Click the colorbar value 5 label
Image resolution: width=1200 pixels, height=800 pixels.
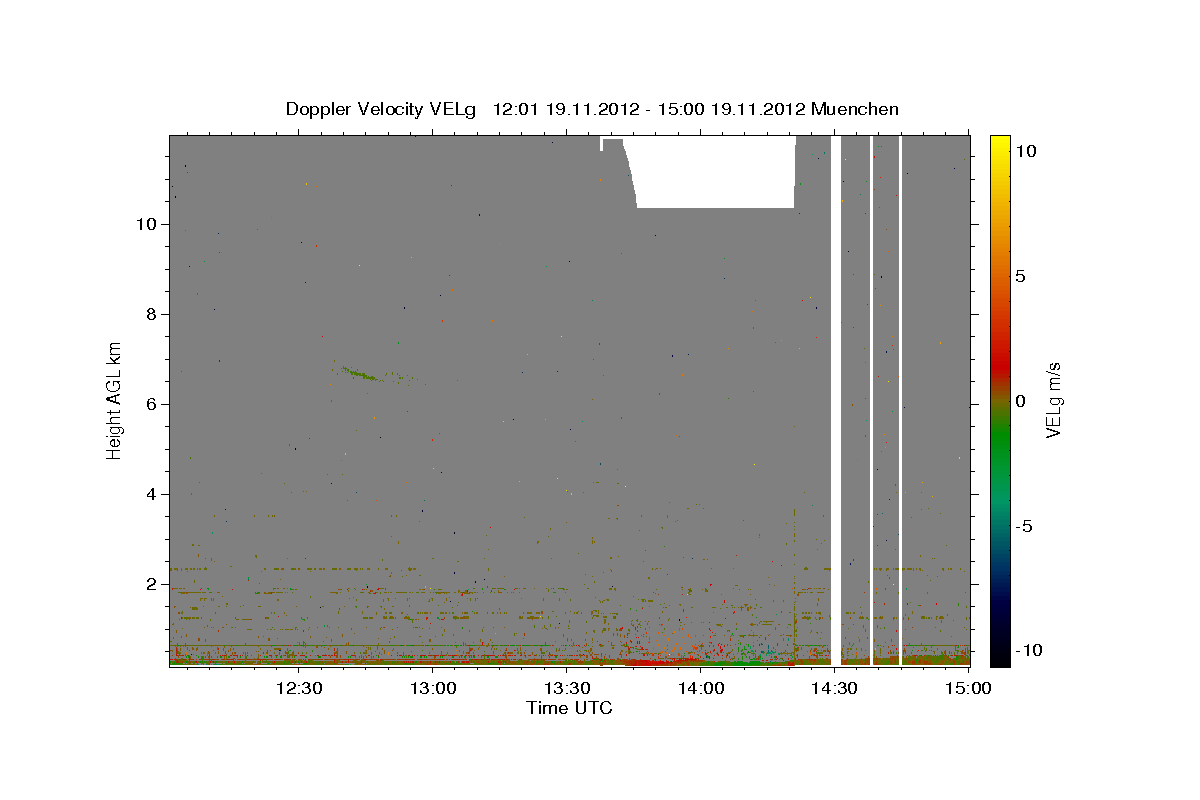tap(1020, 276)
